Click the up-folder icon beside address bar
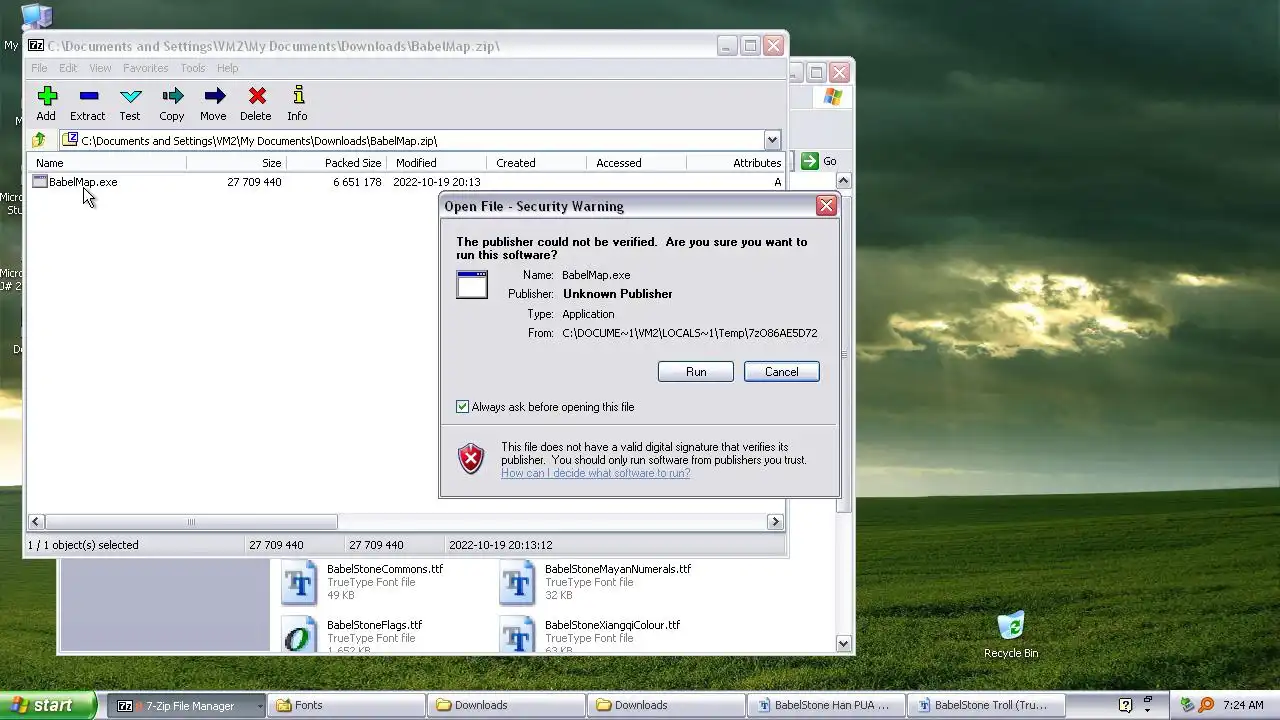The height and width of the screenshot is (720, 1280). [39, 141]
